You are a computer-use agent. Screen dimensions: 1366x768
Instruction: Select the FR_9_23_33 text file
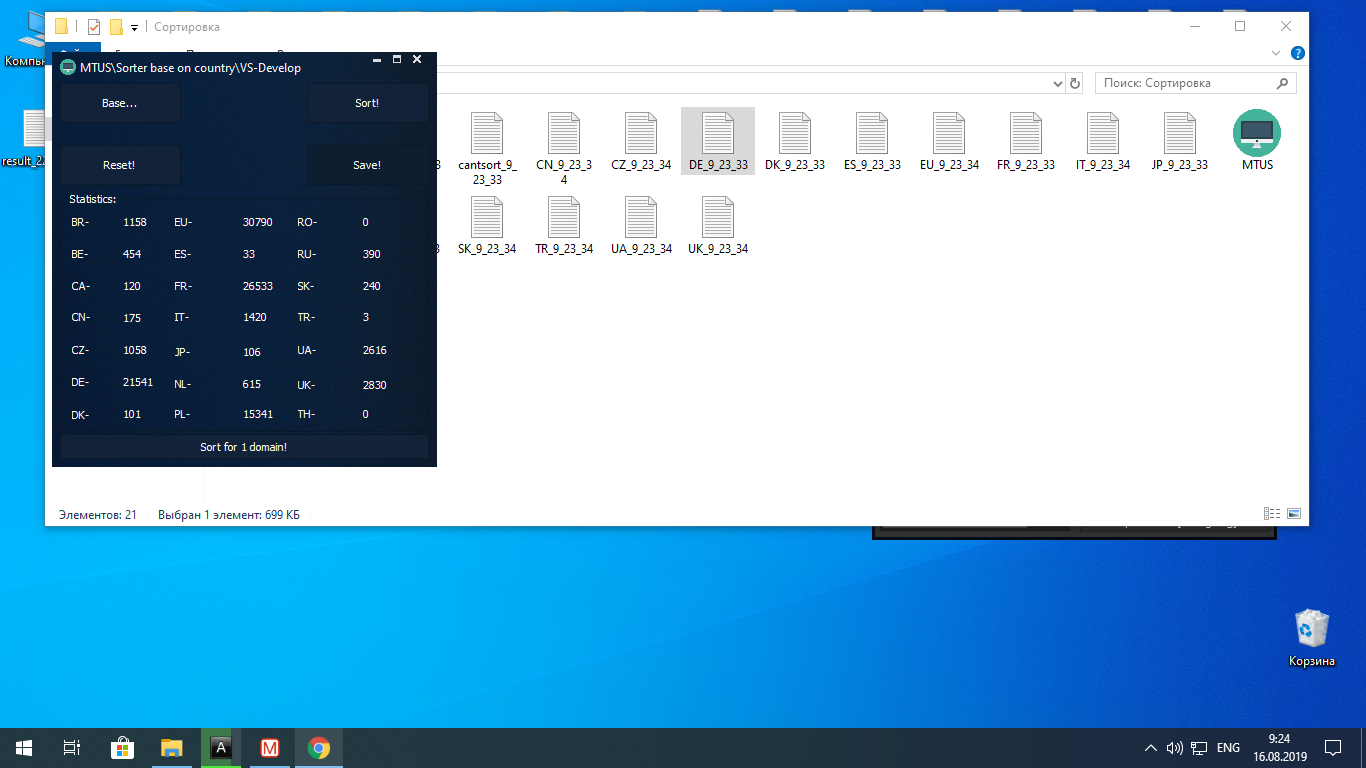point(1025,141)
